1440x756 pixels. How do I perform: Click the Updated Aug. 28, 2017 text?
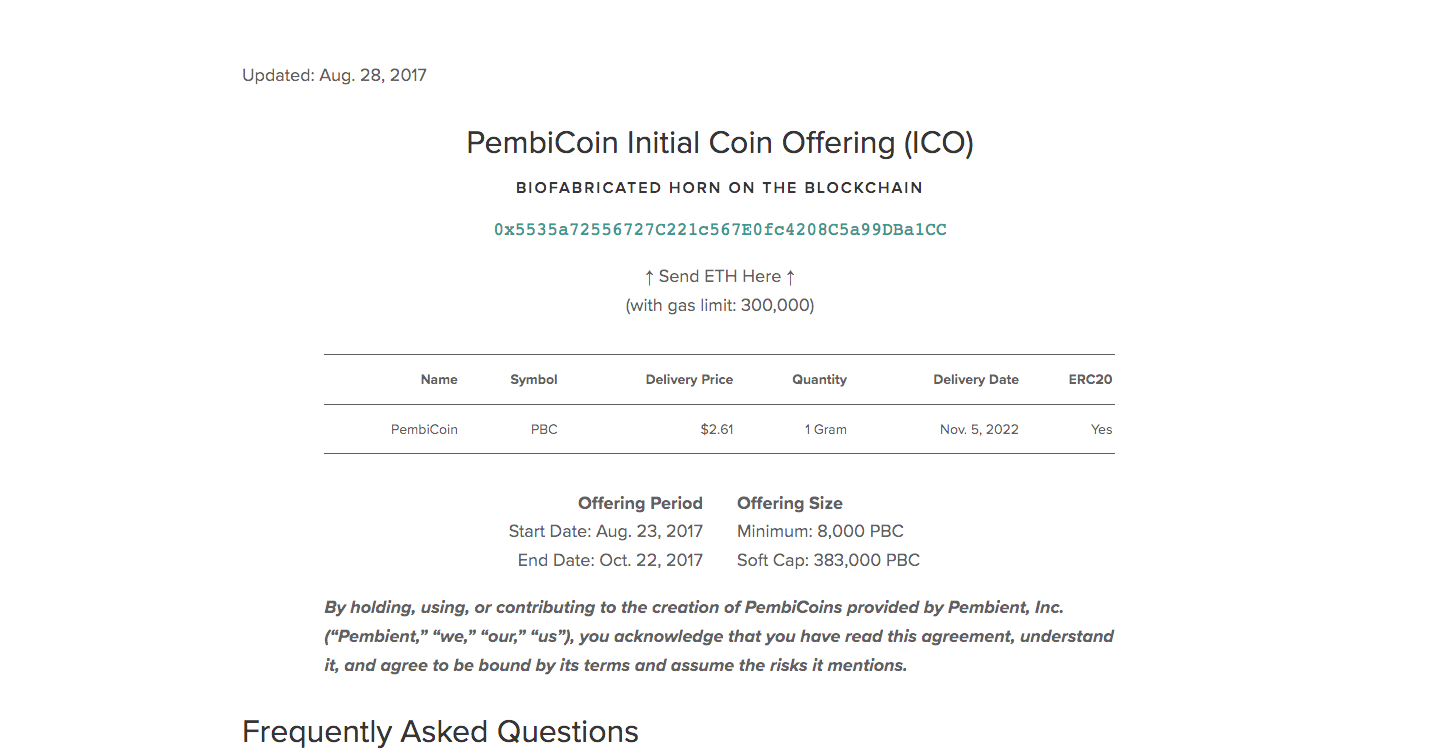pyautogui.click(x=334, y=75)
